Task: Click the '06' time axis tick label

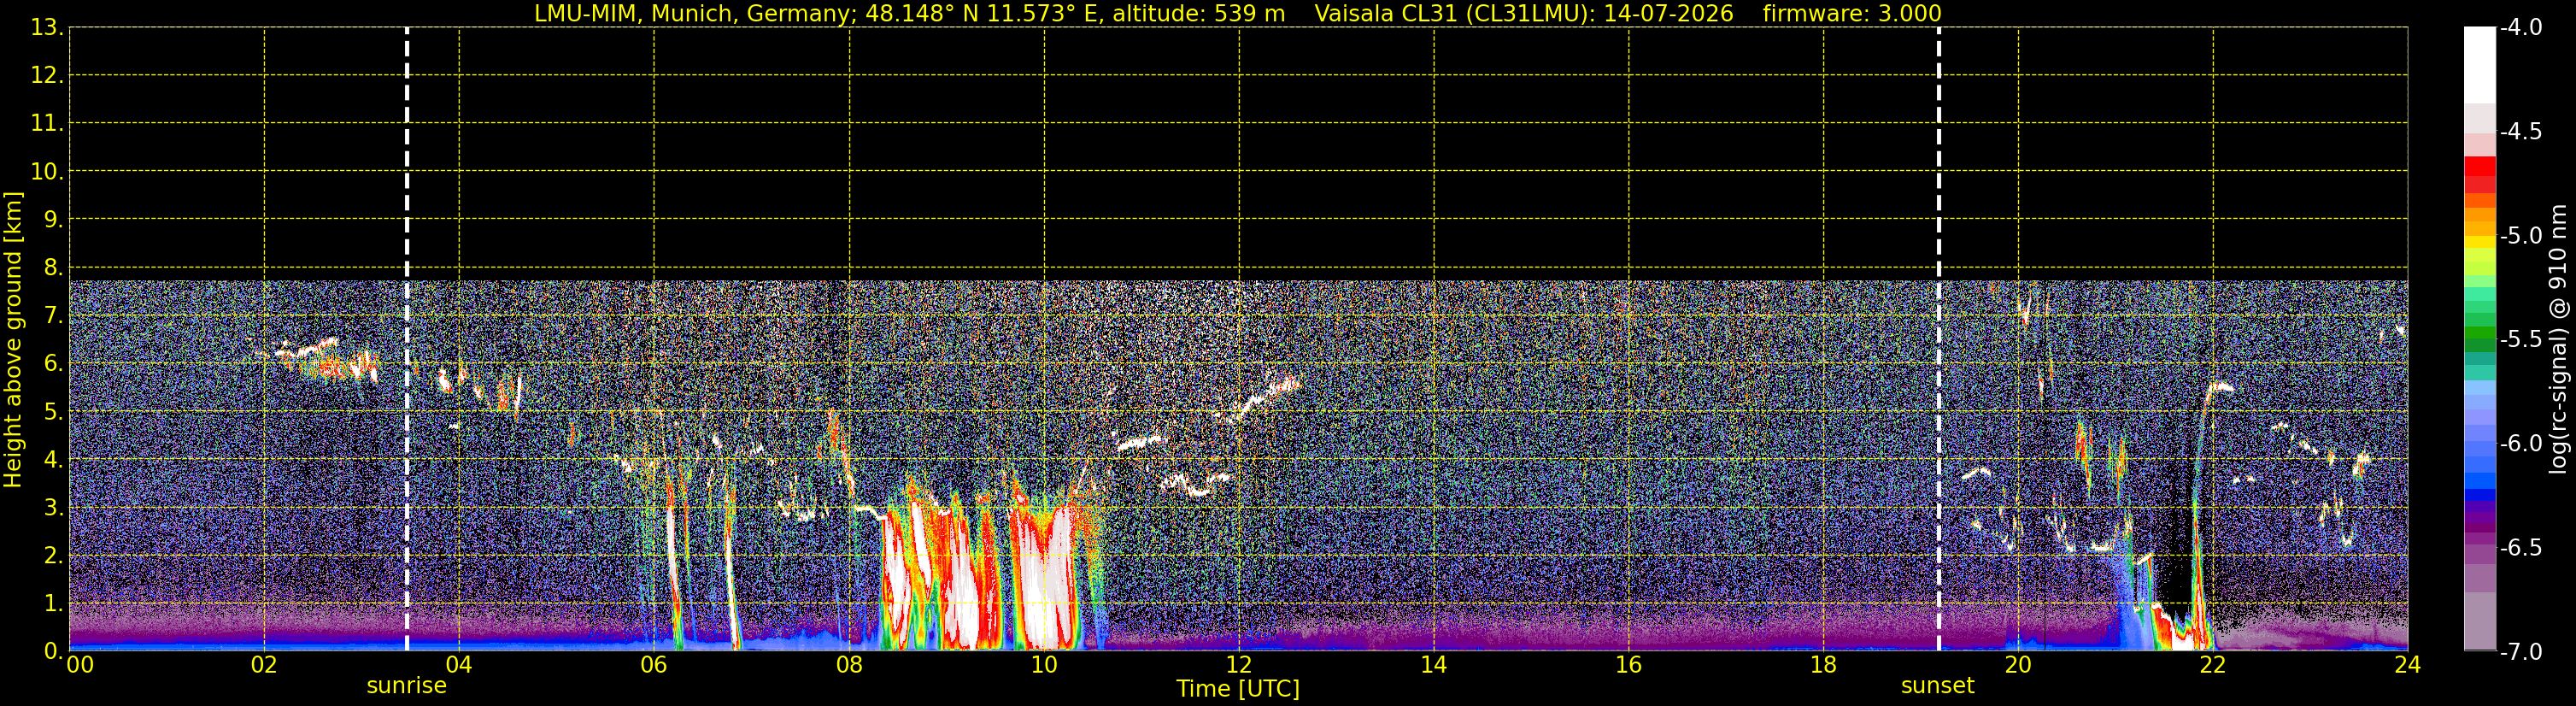Action: 654,665
